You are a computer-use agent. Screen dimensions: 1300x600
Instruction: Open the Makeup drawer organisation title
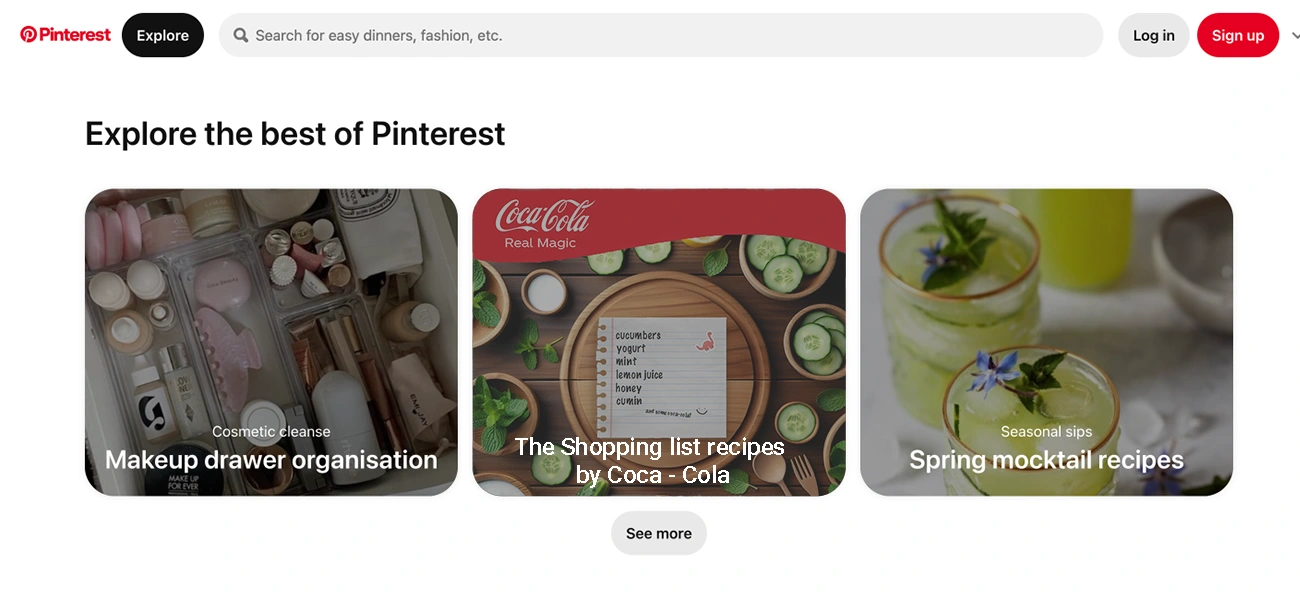[x=271, y=460]
